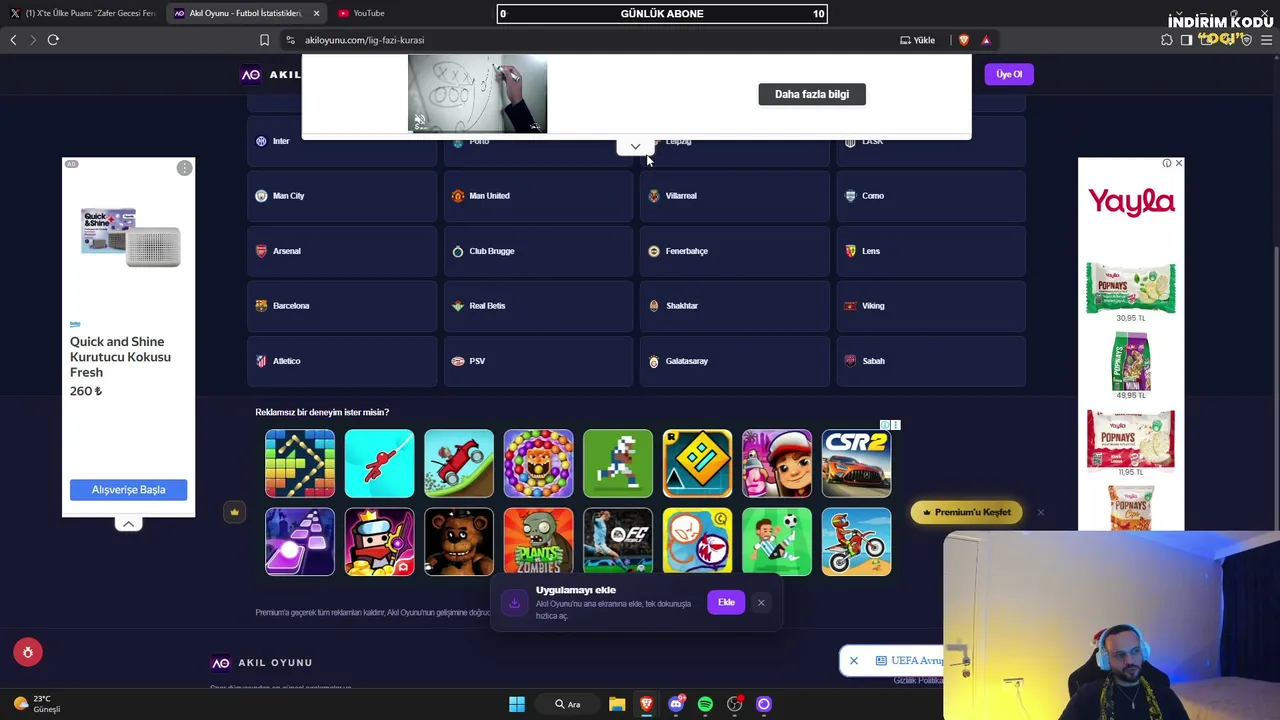Viewport: 1280px width, 720px height.
Task: Select the Arsenal team card
Action: [342, 251]
